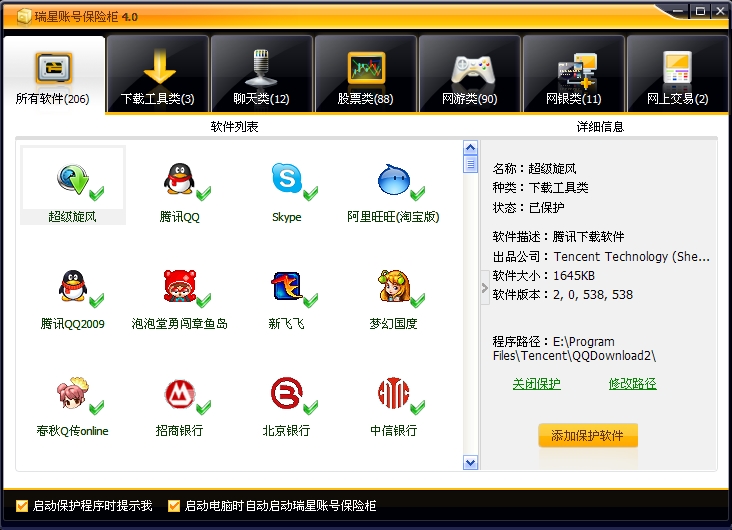Switch to the 股票类(88) tab

[x=366, y=75]
